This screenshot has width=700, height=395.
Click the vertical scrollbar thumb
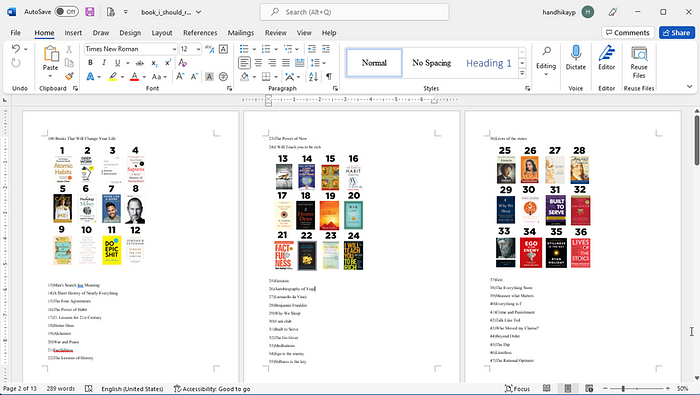(x=696, y=140)
